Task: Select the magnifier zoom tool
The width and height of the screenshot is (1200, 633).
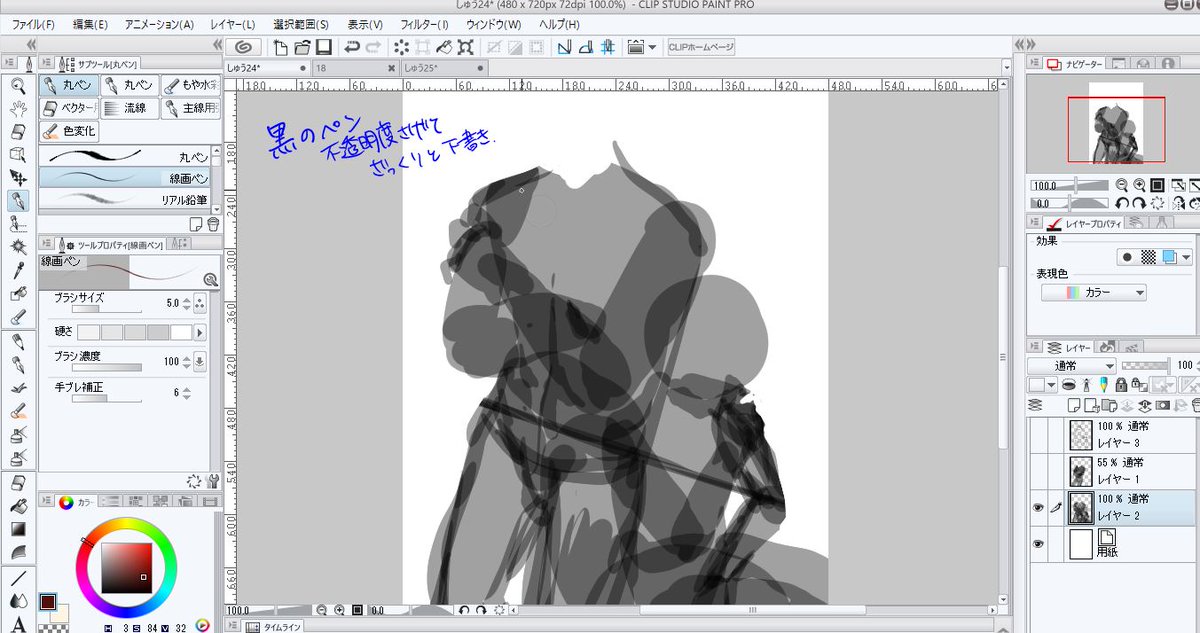Action: [18, 86]
